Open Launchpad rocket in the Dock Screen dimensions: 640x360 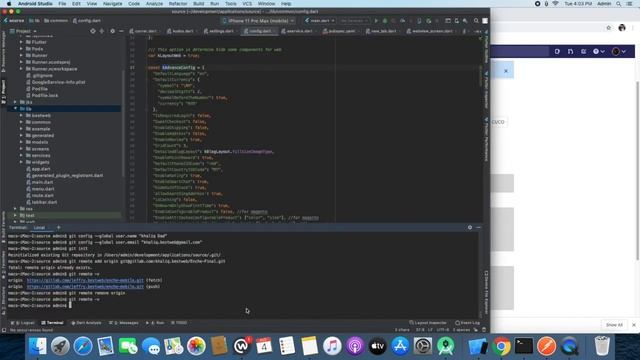click(60, 346)
